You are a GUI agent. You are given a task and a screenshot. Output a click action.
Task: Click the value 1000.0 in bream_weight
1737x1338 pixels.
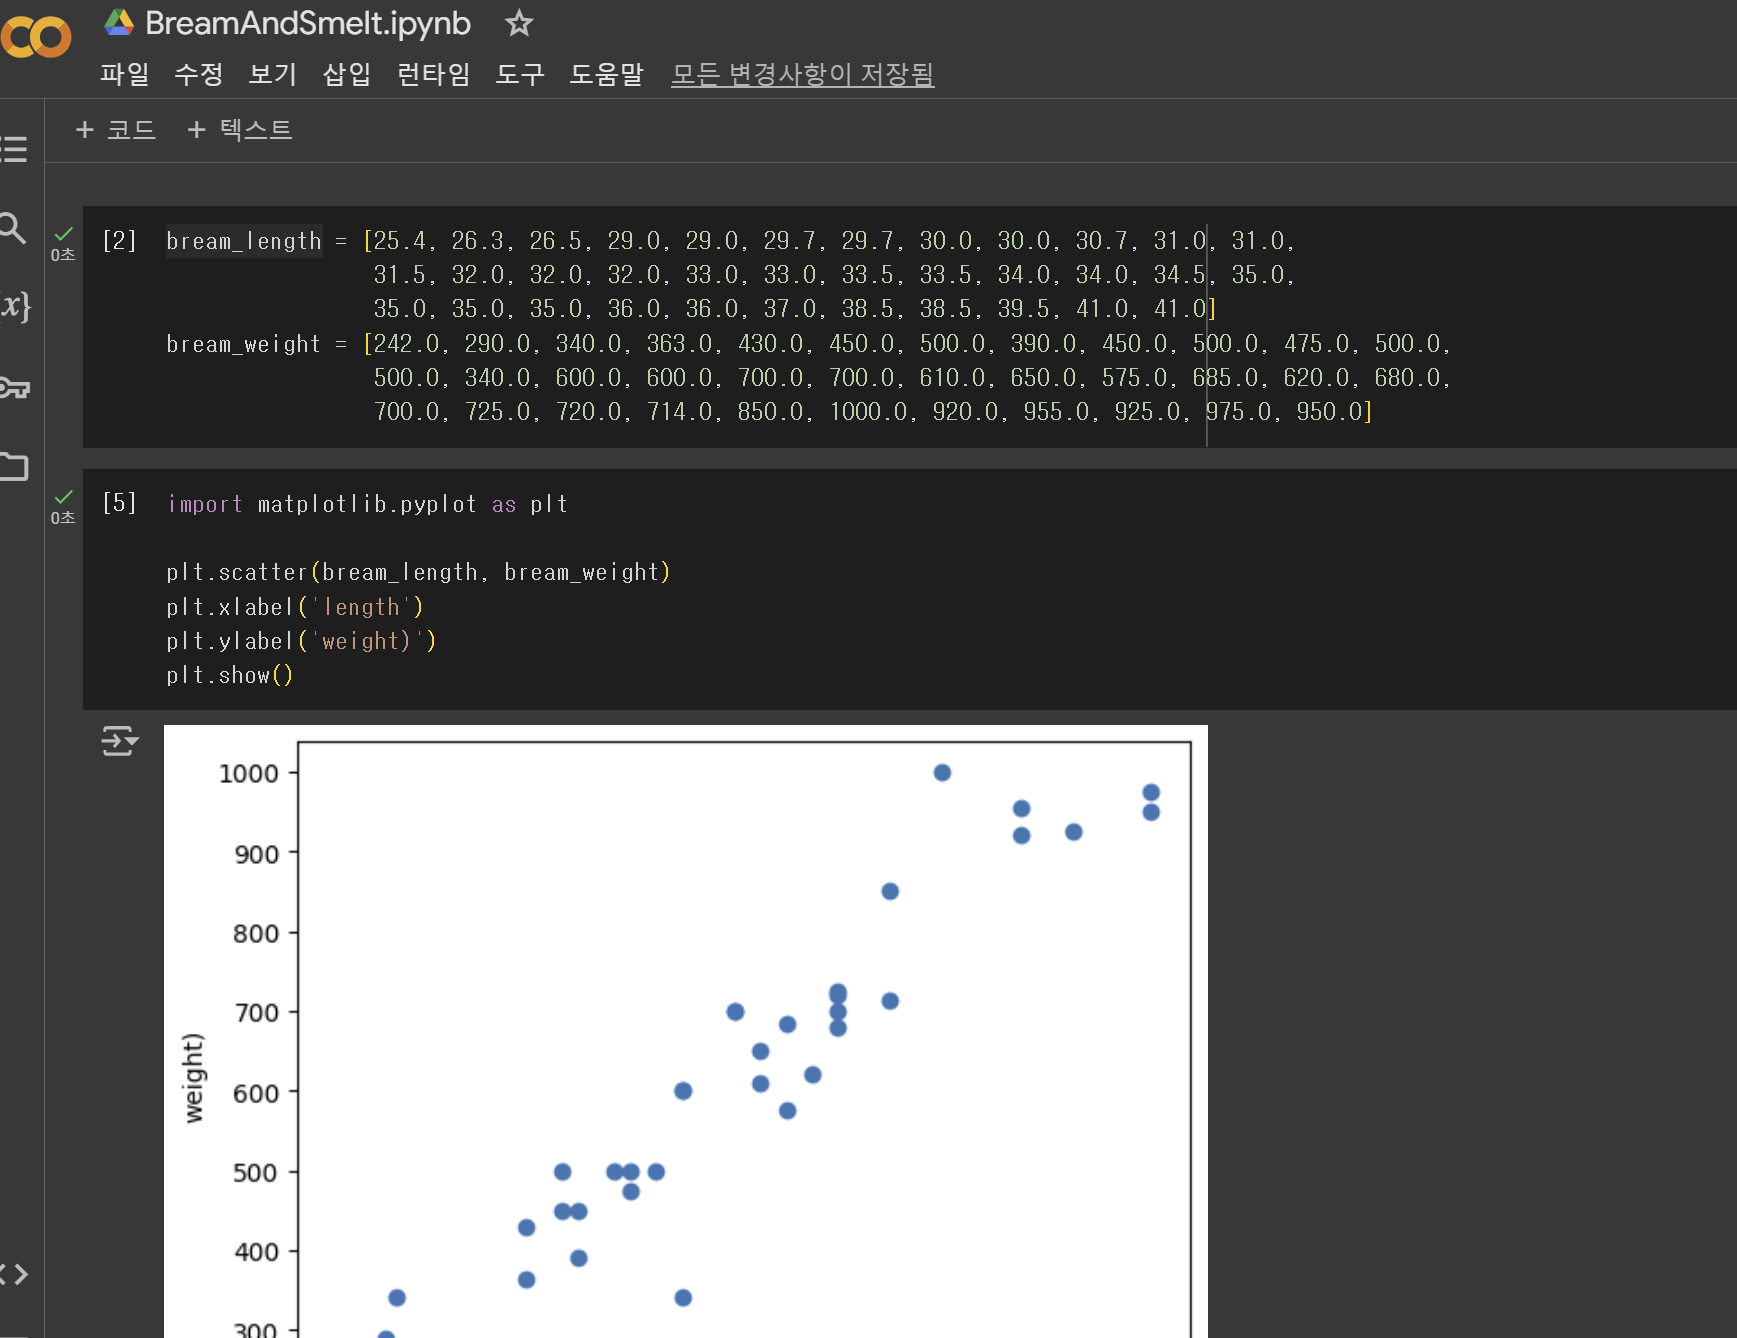868,412
